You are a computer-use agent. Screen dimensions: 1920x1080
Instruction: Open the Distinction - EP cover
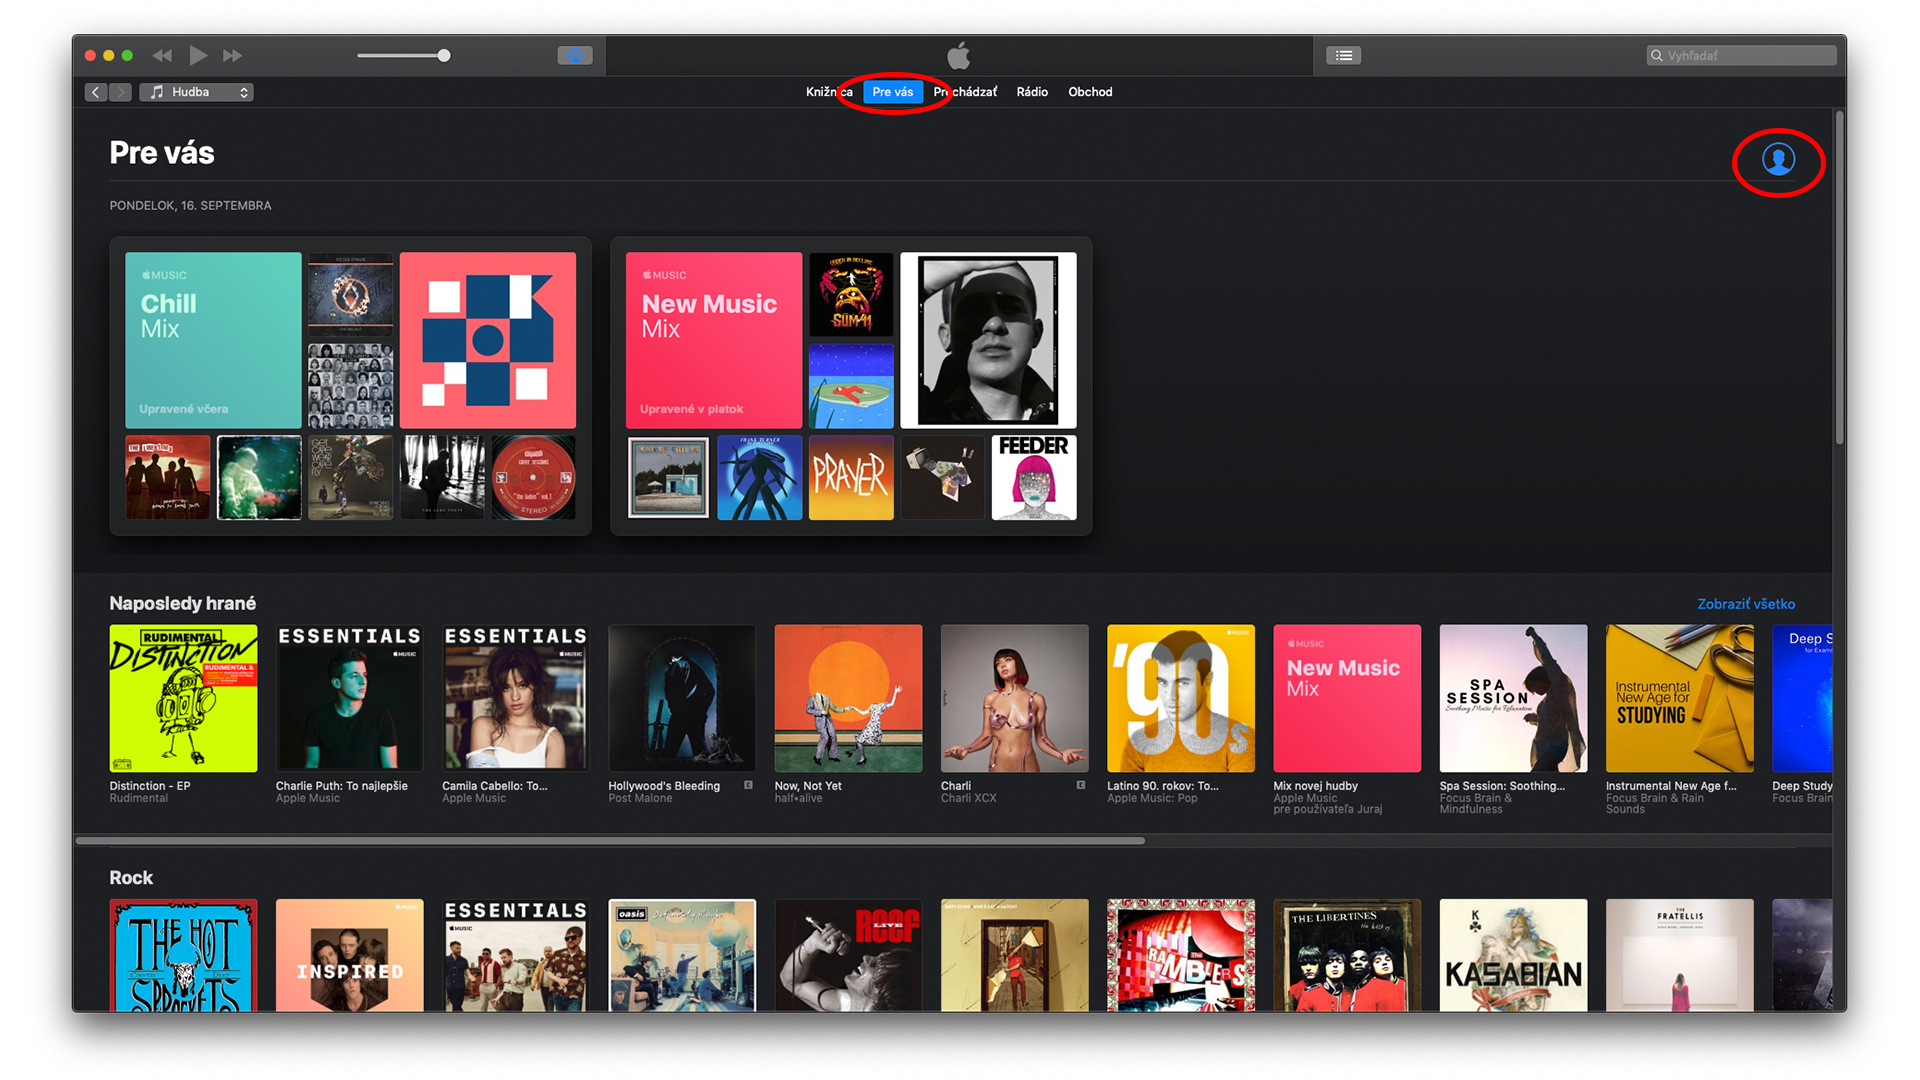point(183,698)
